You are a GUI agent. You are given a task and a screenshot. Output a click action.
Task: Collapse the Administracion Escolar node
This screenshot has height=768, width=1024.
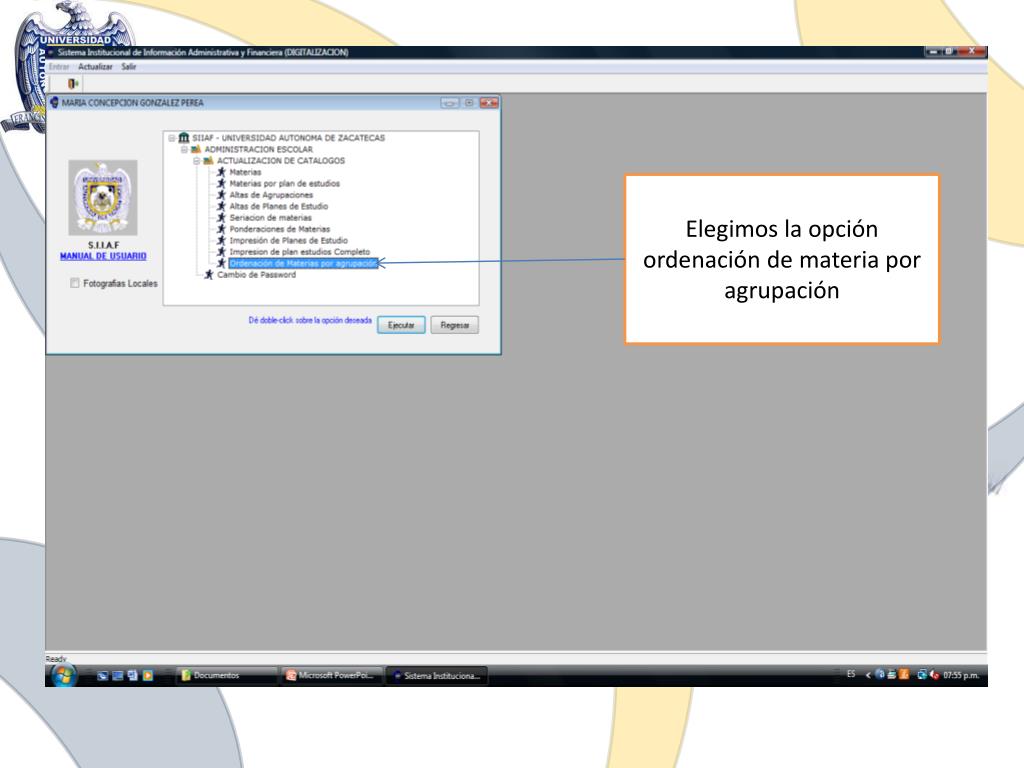pos(185,149)
